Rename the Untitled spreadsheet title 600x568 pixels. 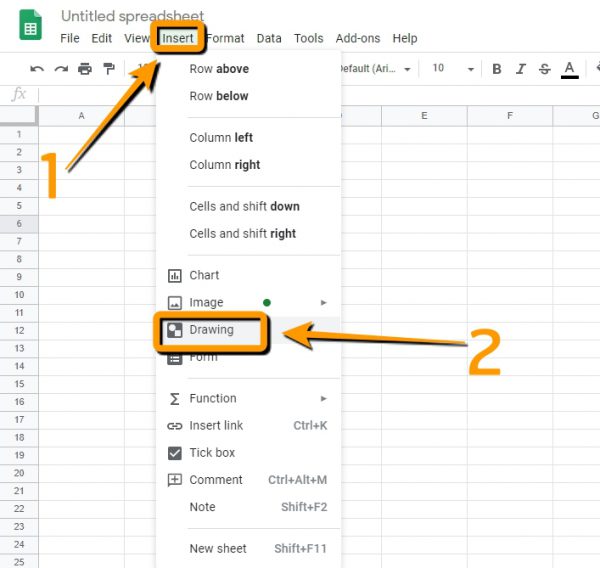(132, 16)
